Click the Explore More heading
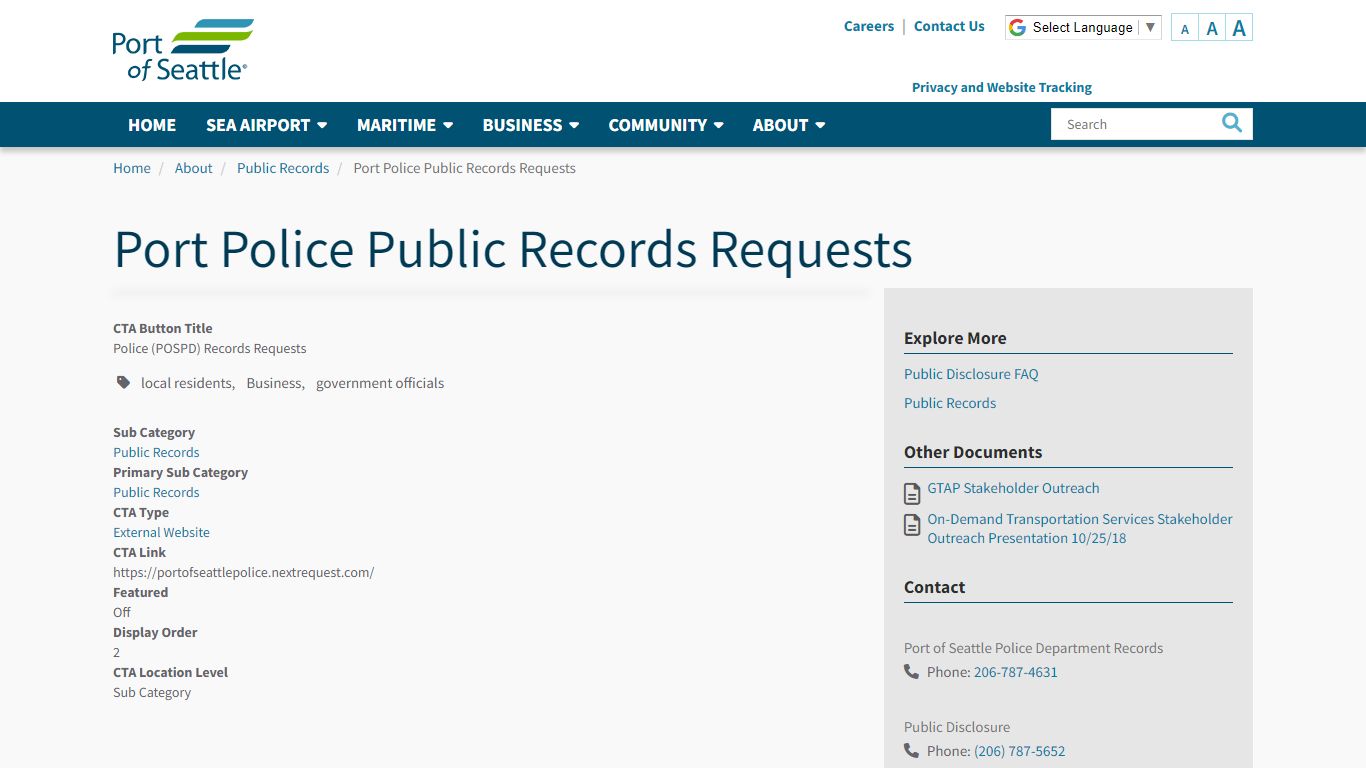Screen dimensions: 1366x768 coord(955,338)
